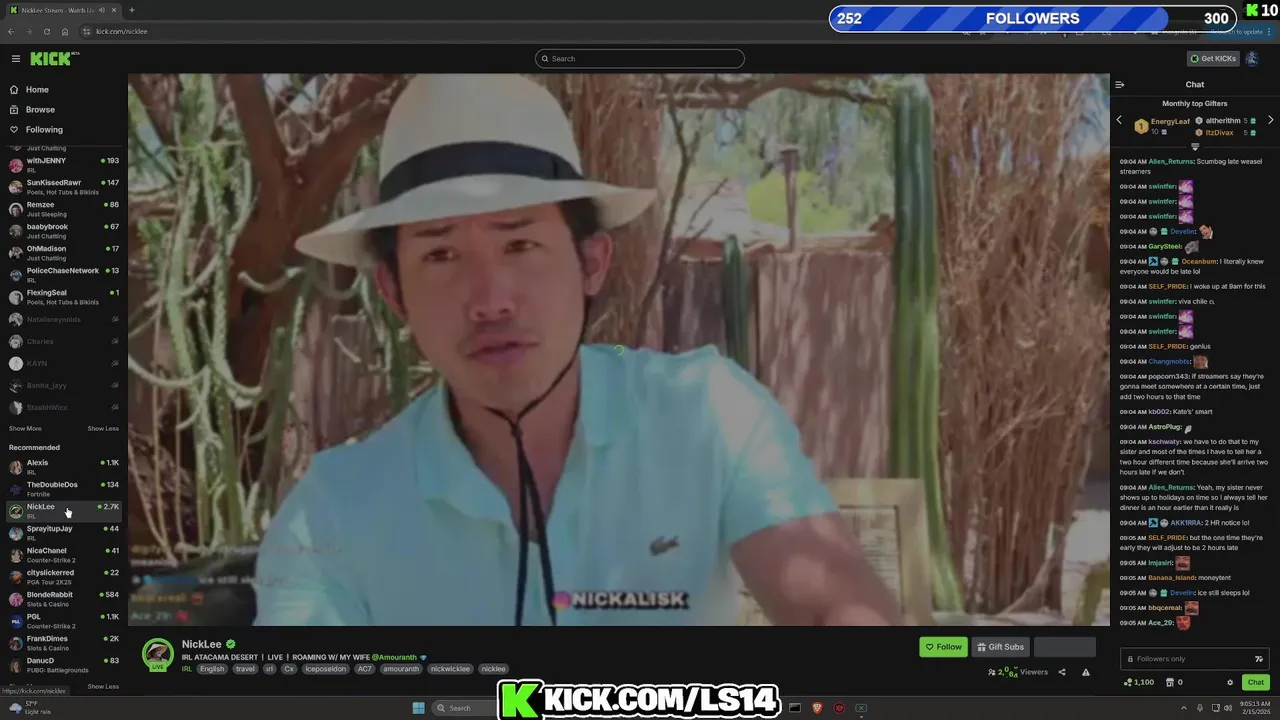Reload the browser page

[x=46, y=32]
